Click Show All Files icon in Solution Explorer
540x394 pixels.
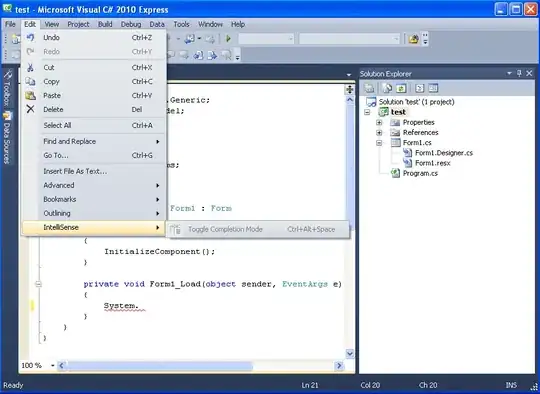[387, 88]
